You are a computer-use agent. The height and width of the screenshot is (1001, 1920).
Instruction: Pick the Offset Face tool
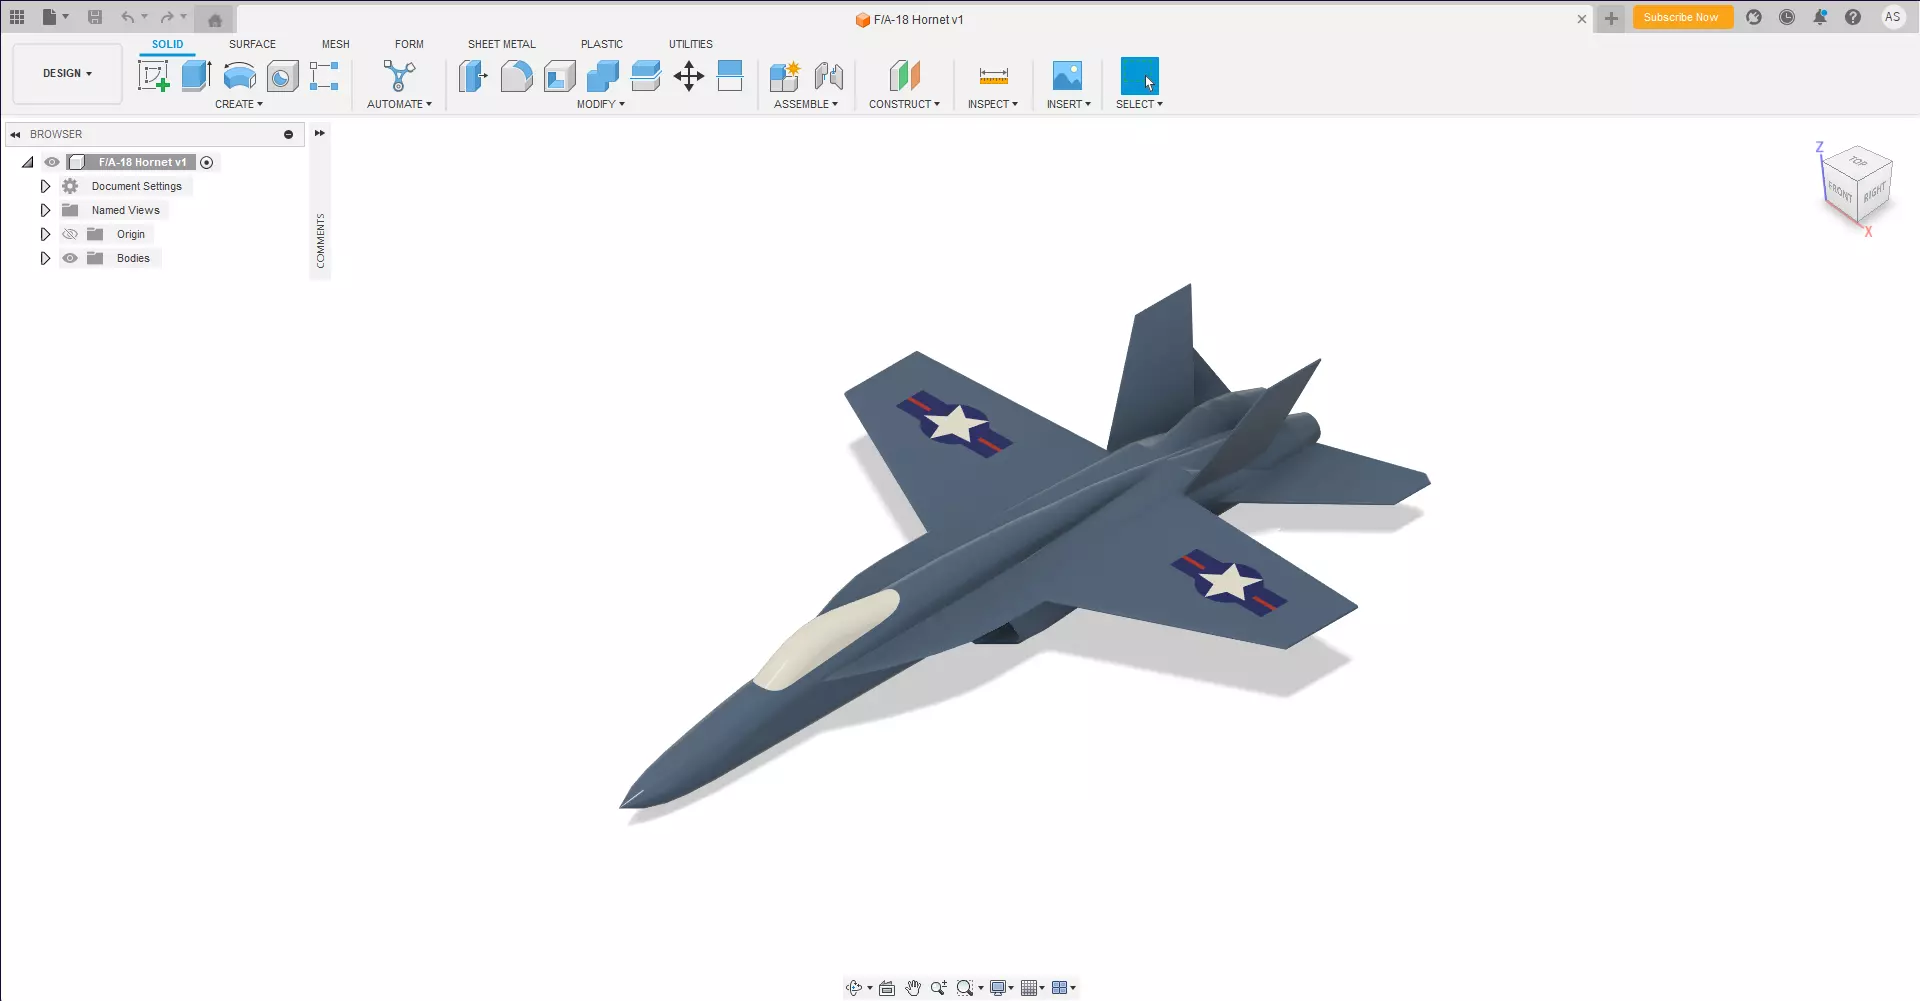tap(646, 76)
